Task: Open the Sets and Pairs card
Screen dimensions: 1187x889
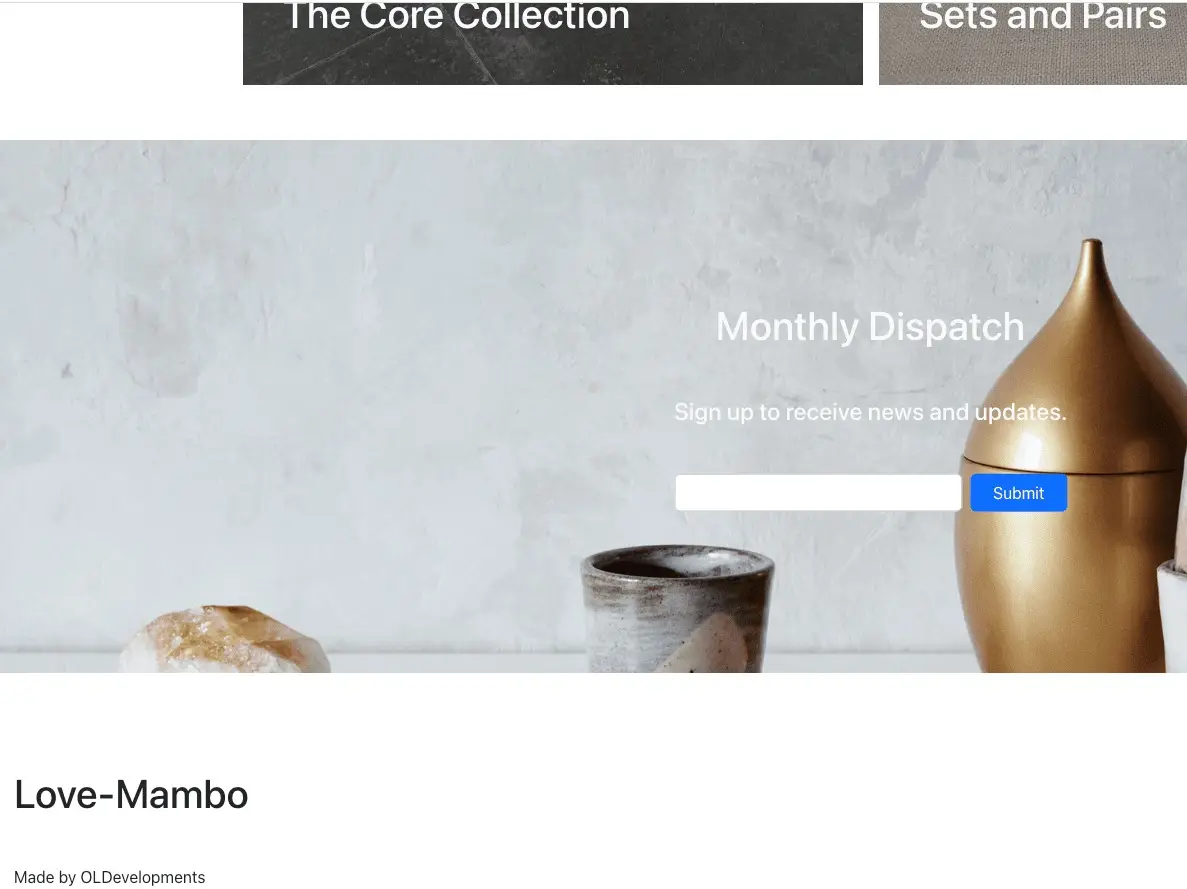Action: pos(1033,43)
